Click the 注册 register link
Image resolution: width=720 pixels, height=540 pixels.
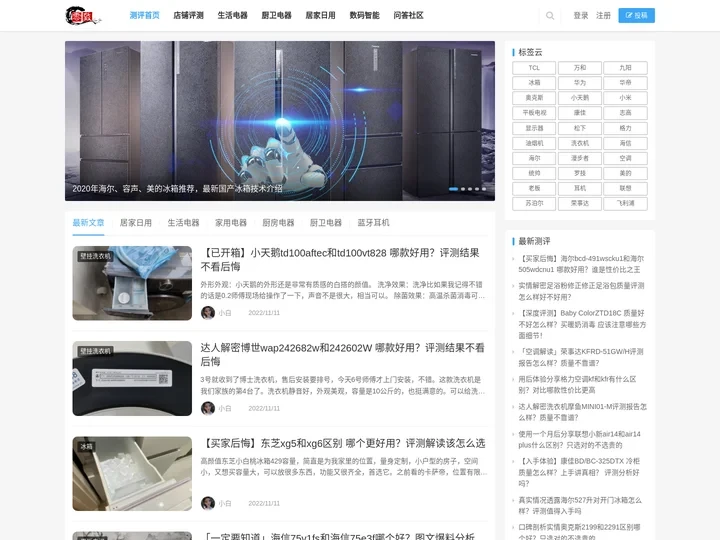(x=603, y=16)
